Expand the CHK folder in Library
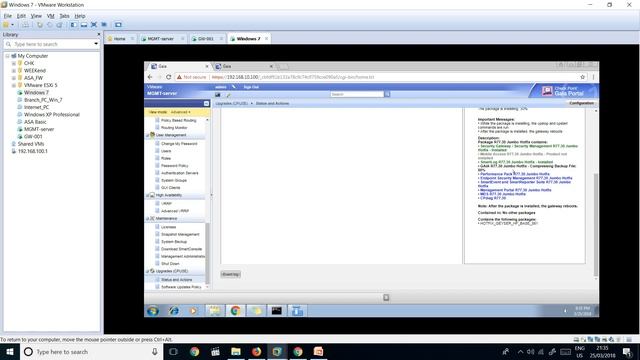 pos(13,63)
